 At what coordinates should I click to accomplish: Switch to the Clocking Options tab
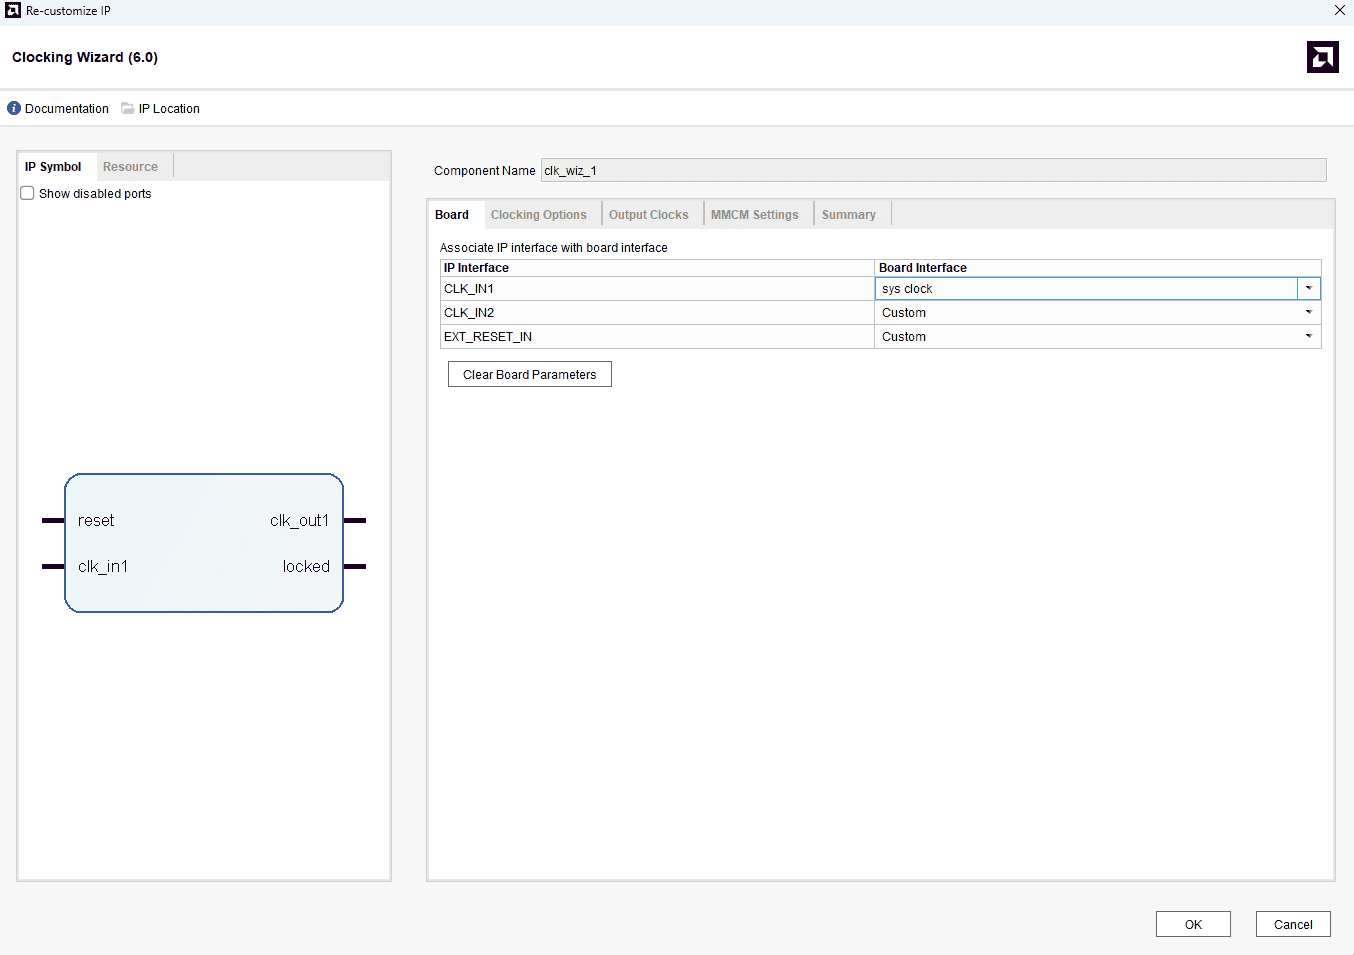538,215
